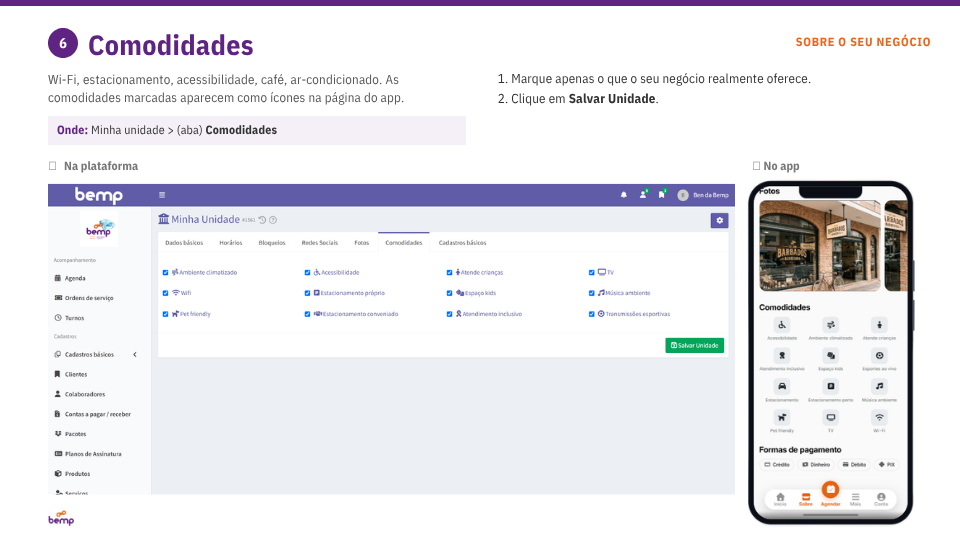Open the Horários tab
The width and height of the screenshot is (960, 540).
[231, 243]
